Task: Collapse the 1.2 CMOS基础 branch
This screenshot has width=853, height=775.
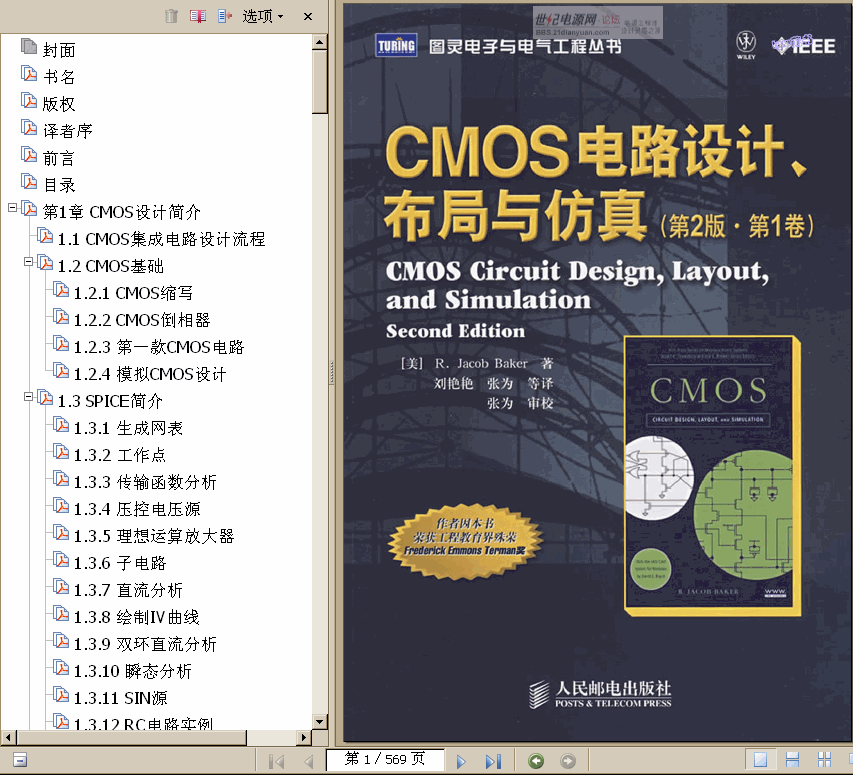Action: 28,262
